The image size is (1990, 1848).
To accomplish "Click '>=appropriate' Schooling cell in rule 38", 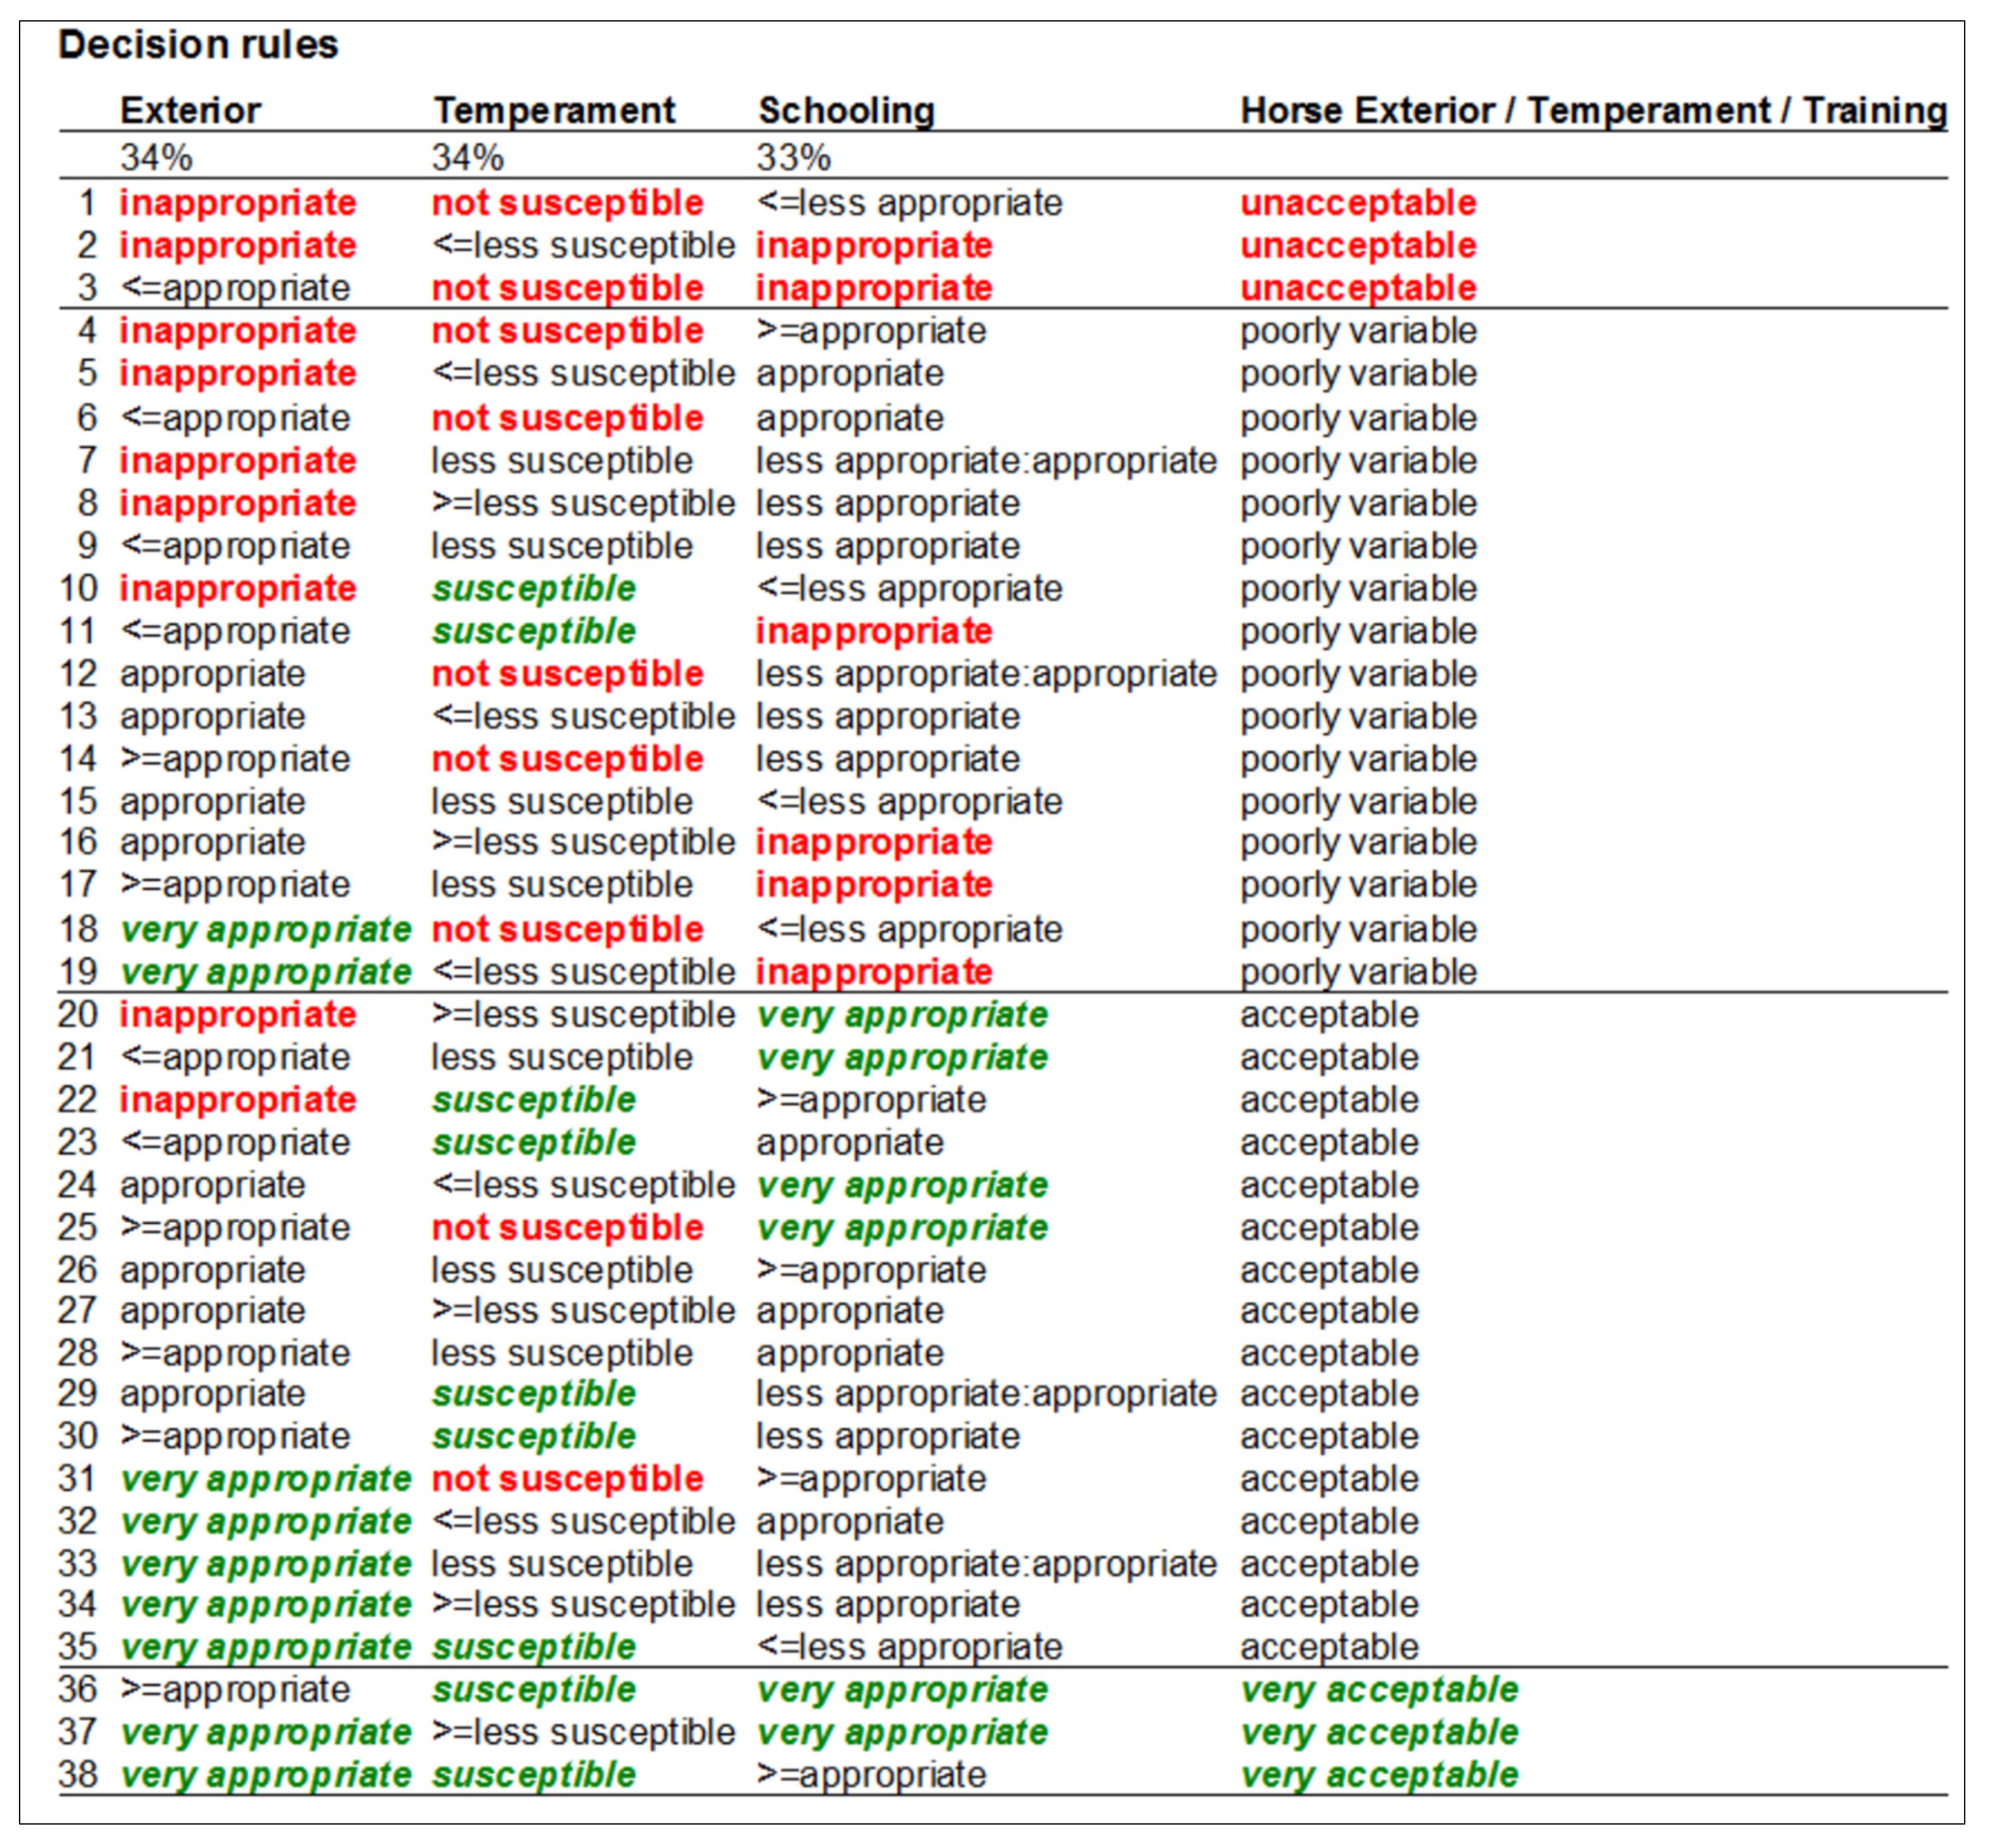I will pyautogui.click(x=871, y=1775).
